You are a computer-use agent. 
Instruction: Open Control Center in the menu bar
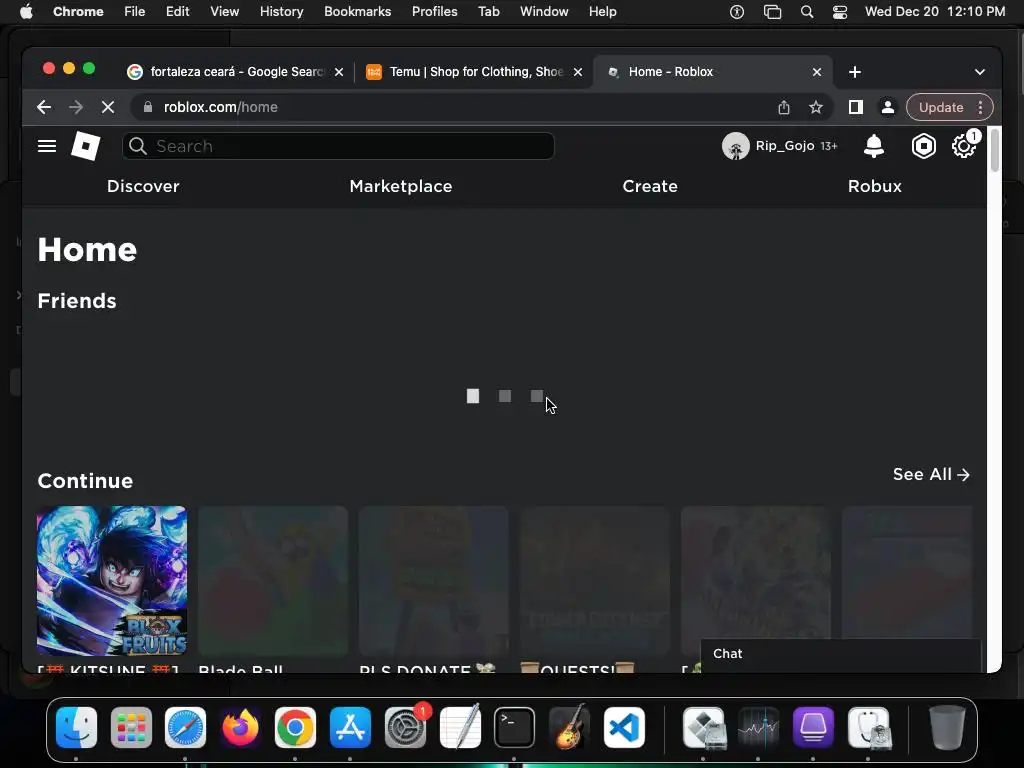pyautogui.click(x=840, y=12)
